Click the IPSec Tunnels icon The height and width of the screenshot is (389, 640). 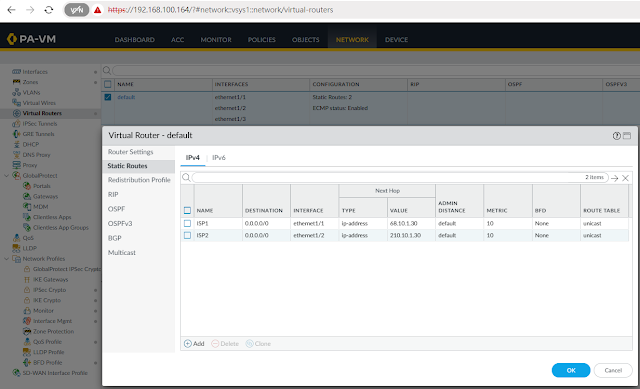(x=16, y=124)
